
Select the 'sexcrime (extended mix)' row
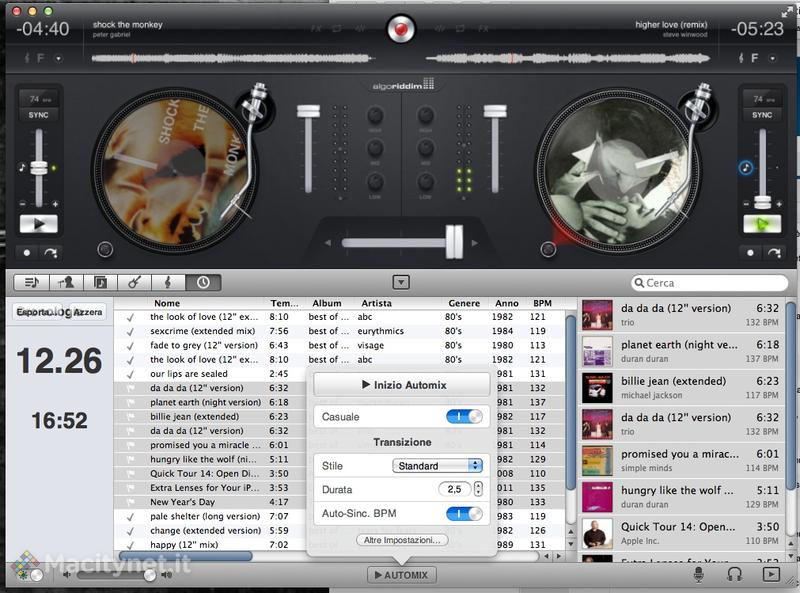pos(339,331)
